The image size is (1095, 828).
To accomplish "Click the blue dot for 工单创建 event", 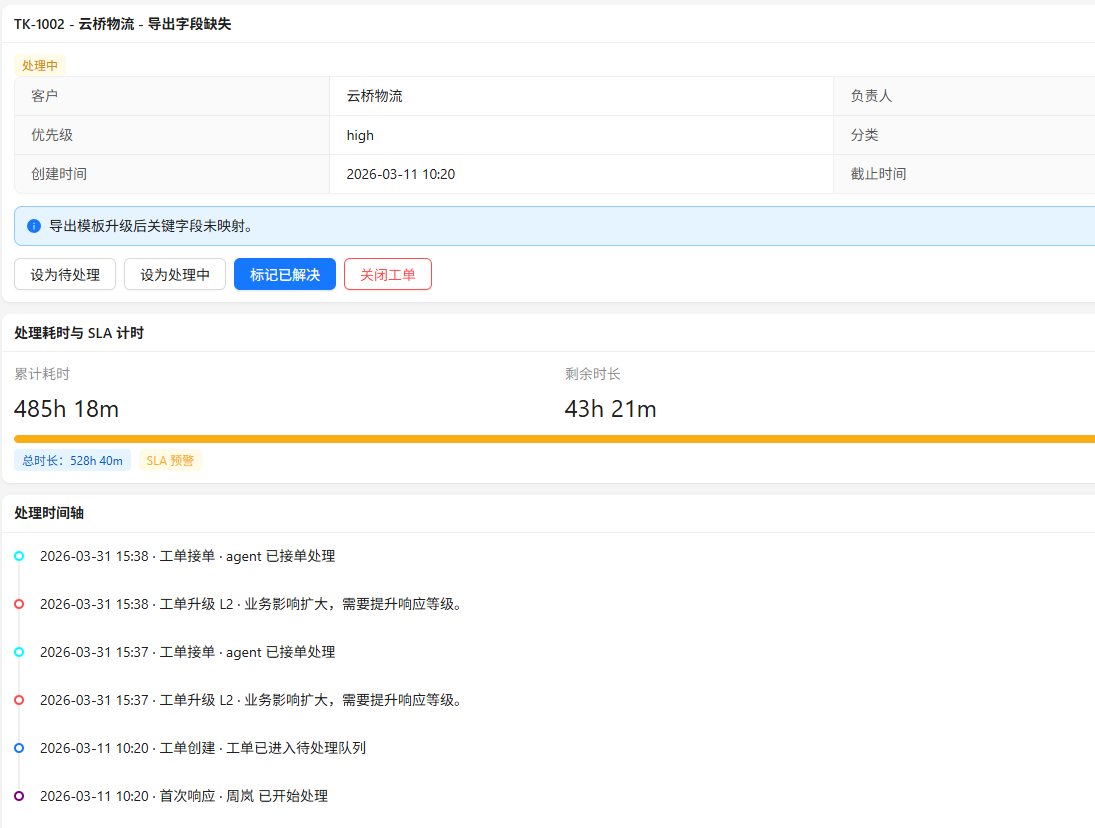I will tap(19, 748).
